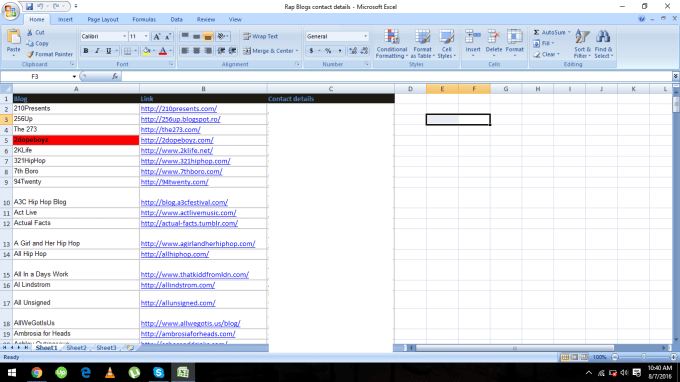Image resolution: width=680 pixels, height=382 pixels.
Task: Apply the fill color bucket
Action: [x=147, y=51]
